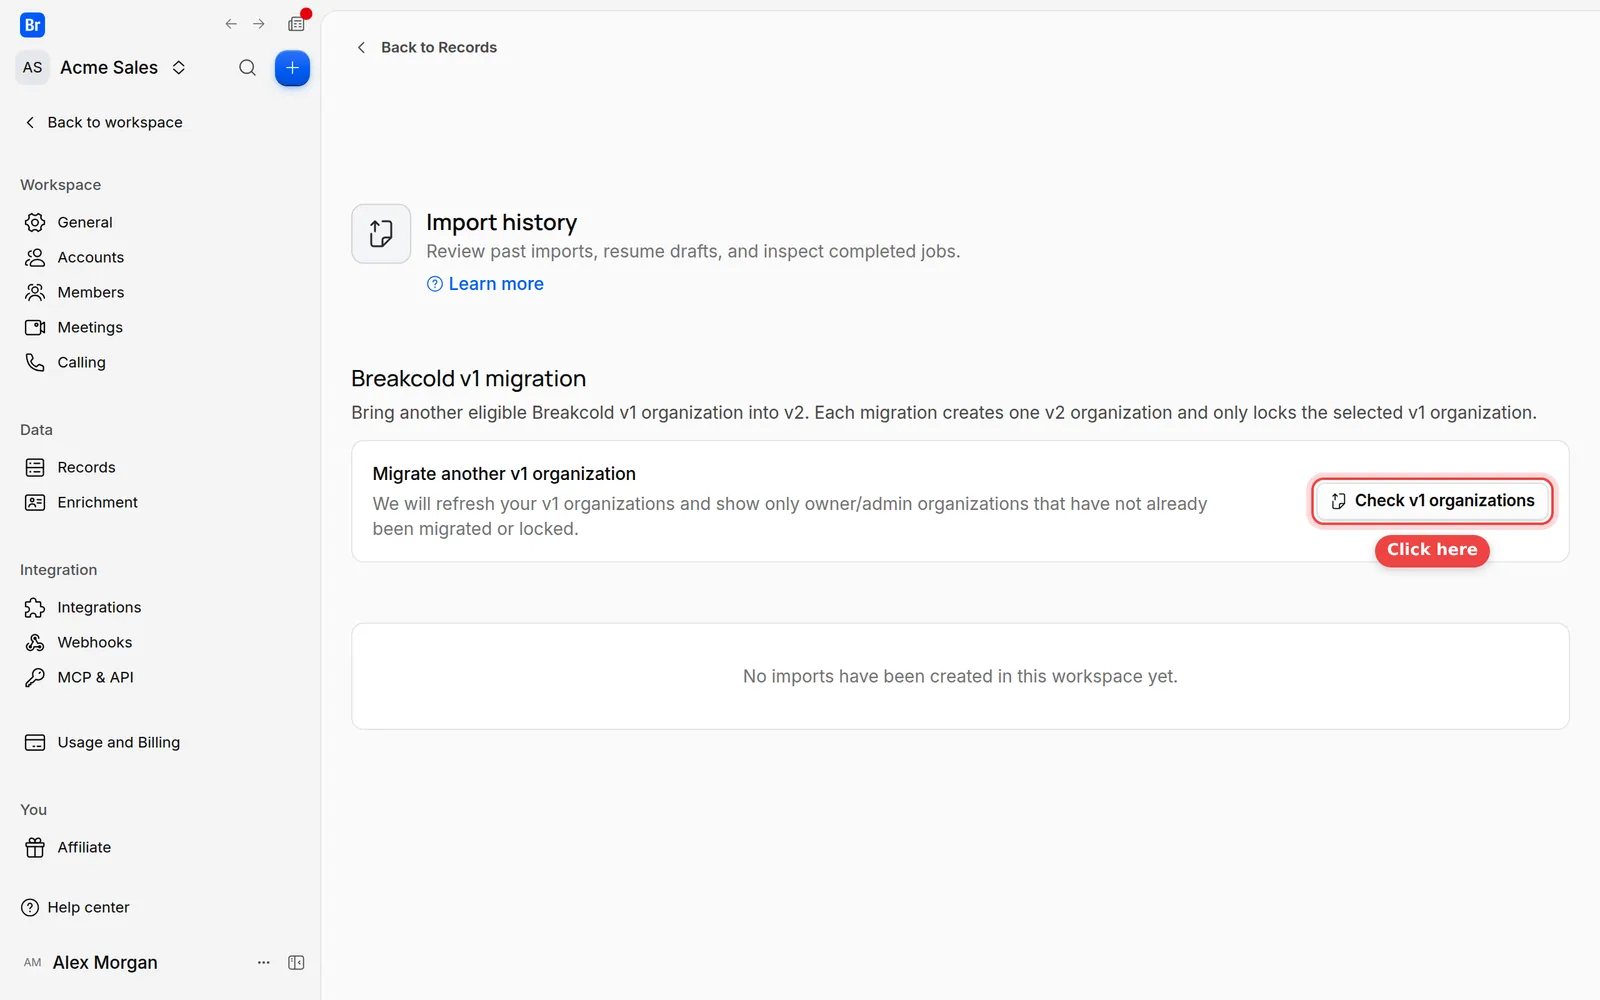Go back with the left arrow icon
Image resolution: width=1600 pixels, height=1000 pixels.
coord(231,24)
